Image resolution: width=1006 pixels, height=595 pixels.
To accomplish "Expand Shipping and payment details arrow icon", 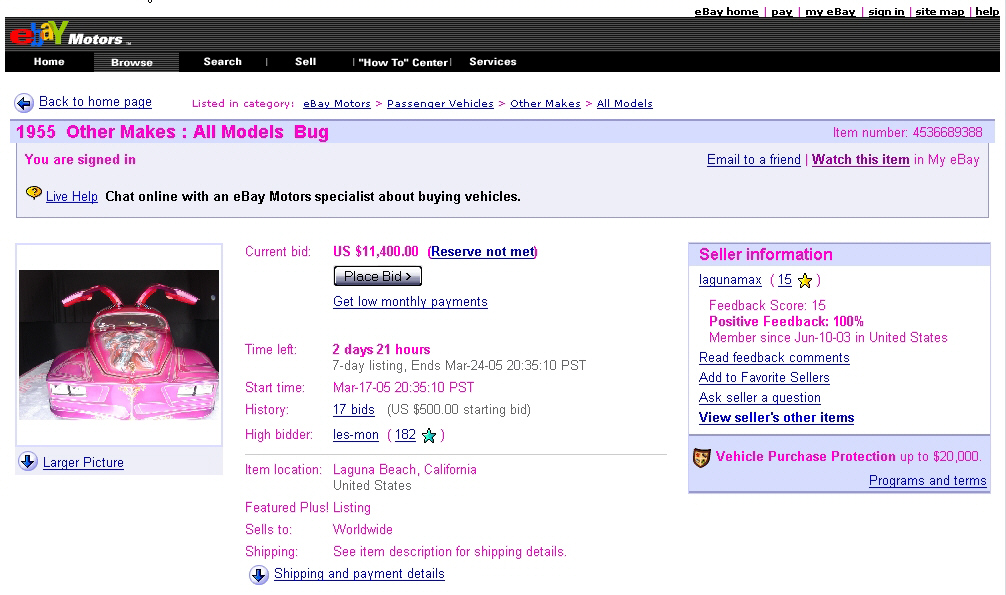I will click(x=259, y=575).
